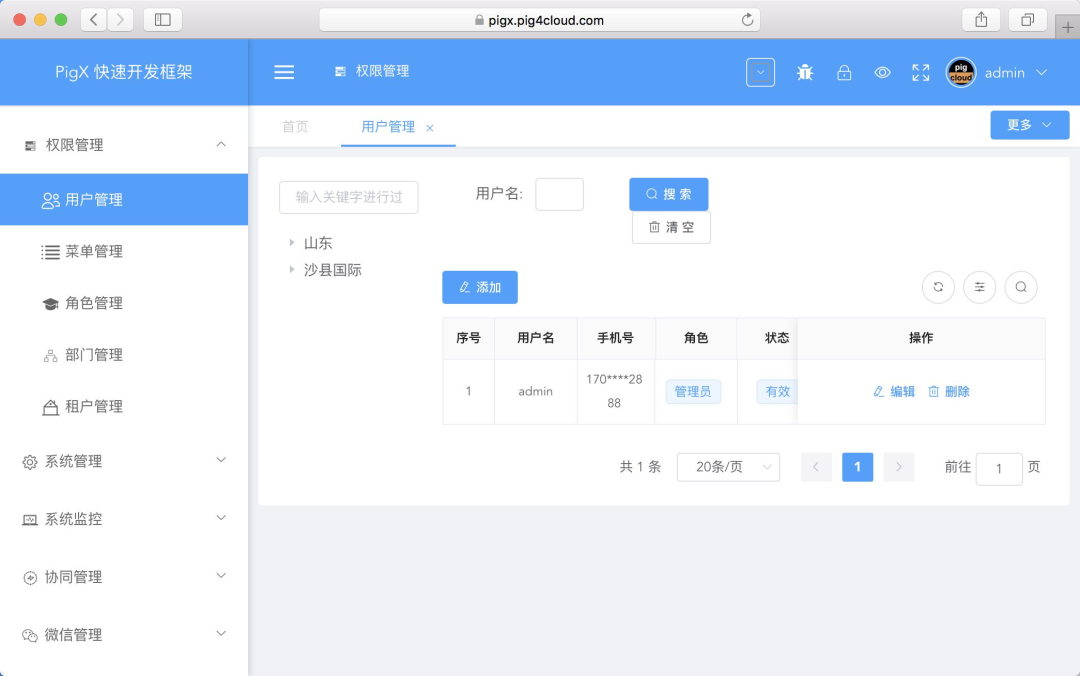Refresh the user table with the reload icon

pos(938,287)
